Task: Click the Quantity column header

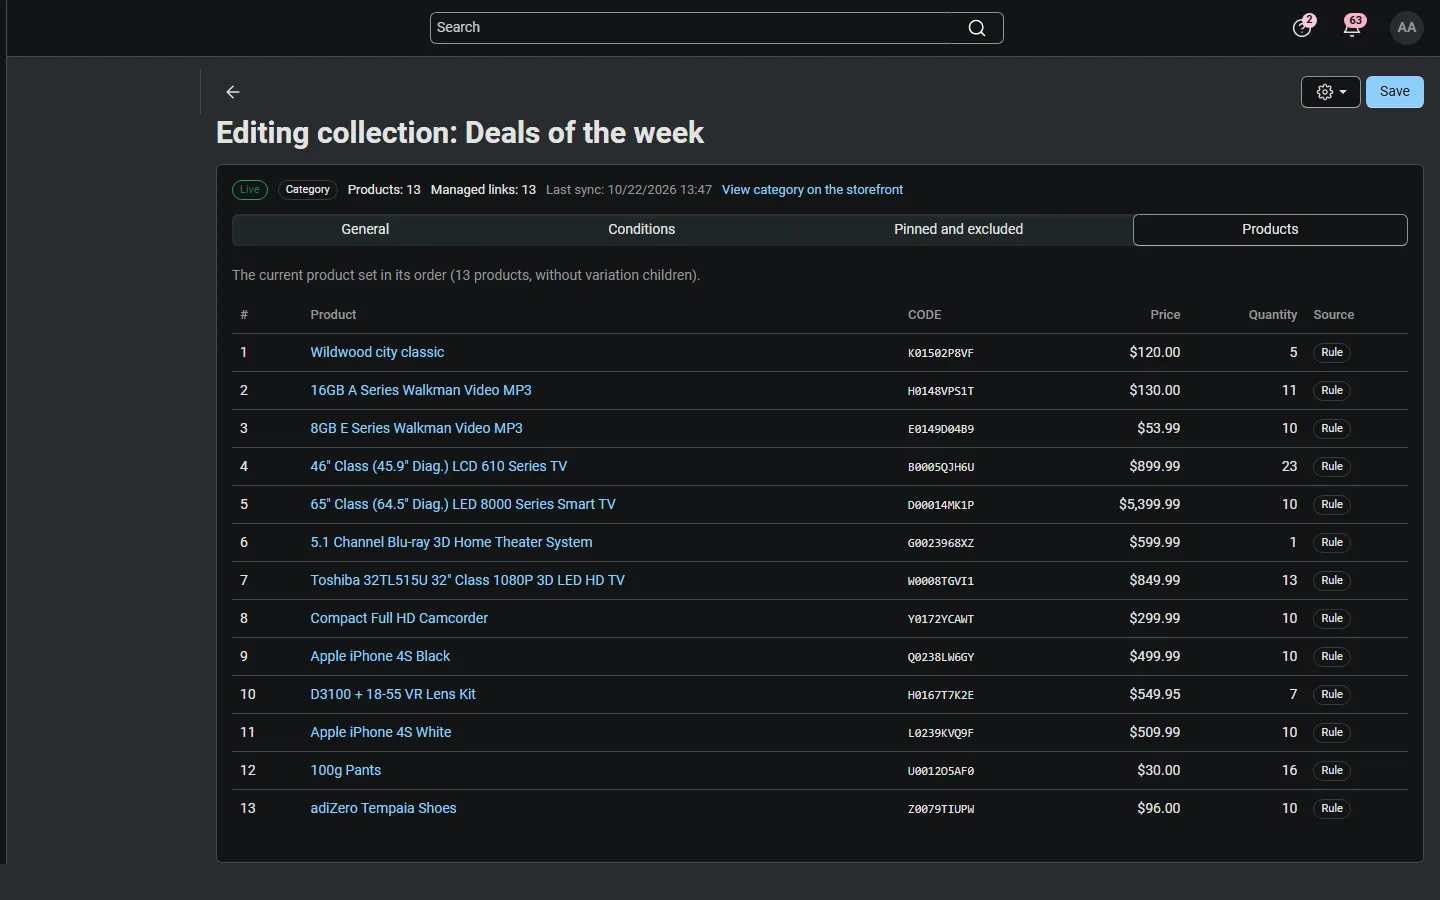Action: [x=1273, y=315]
